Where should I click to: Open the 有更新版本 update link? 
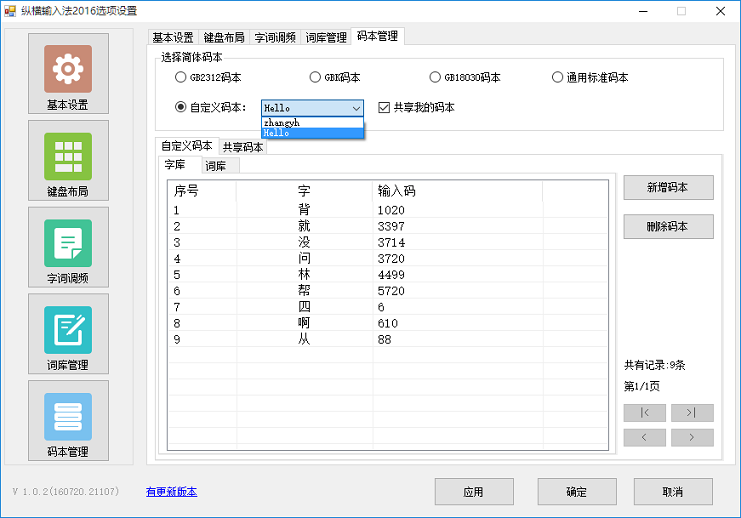click(171, 491)
